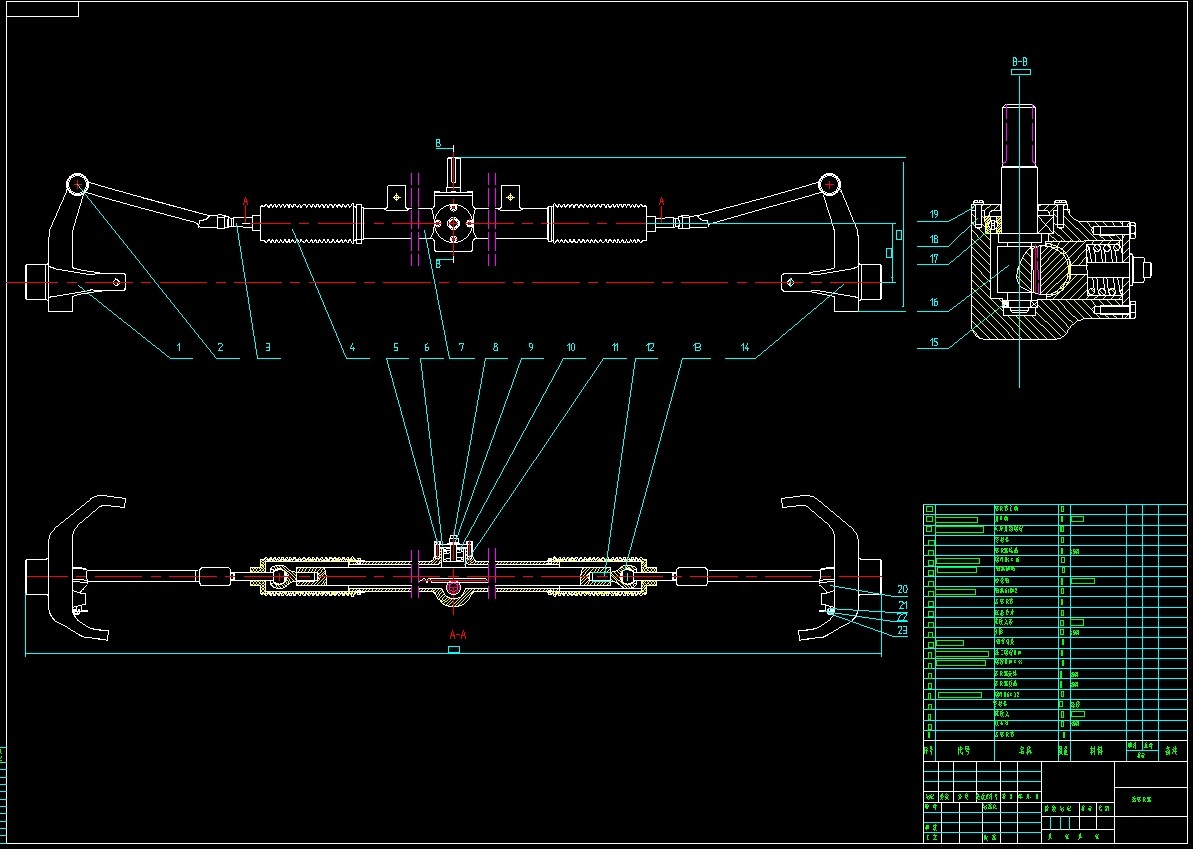Select part callout number 20
Viewport: 1193px width, 849px height.
pos(902,589)
